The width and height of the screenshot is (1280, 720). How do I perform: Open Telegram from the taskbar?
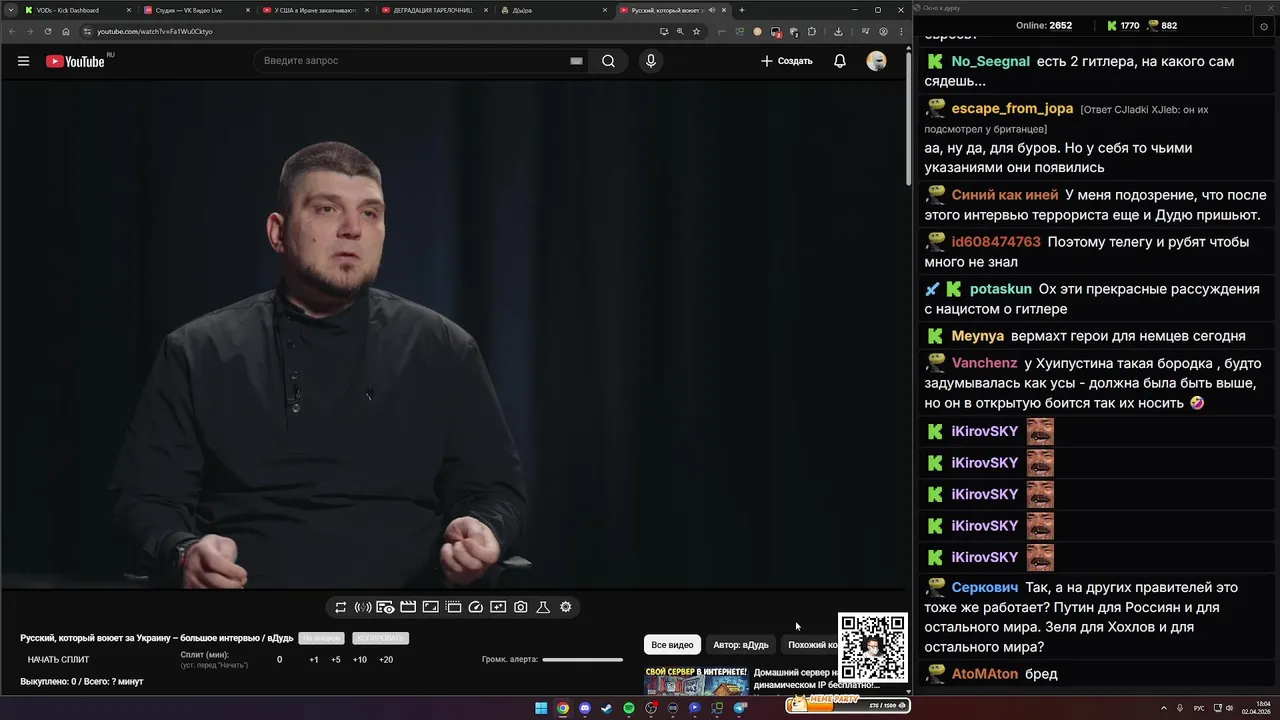(740, 708)
